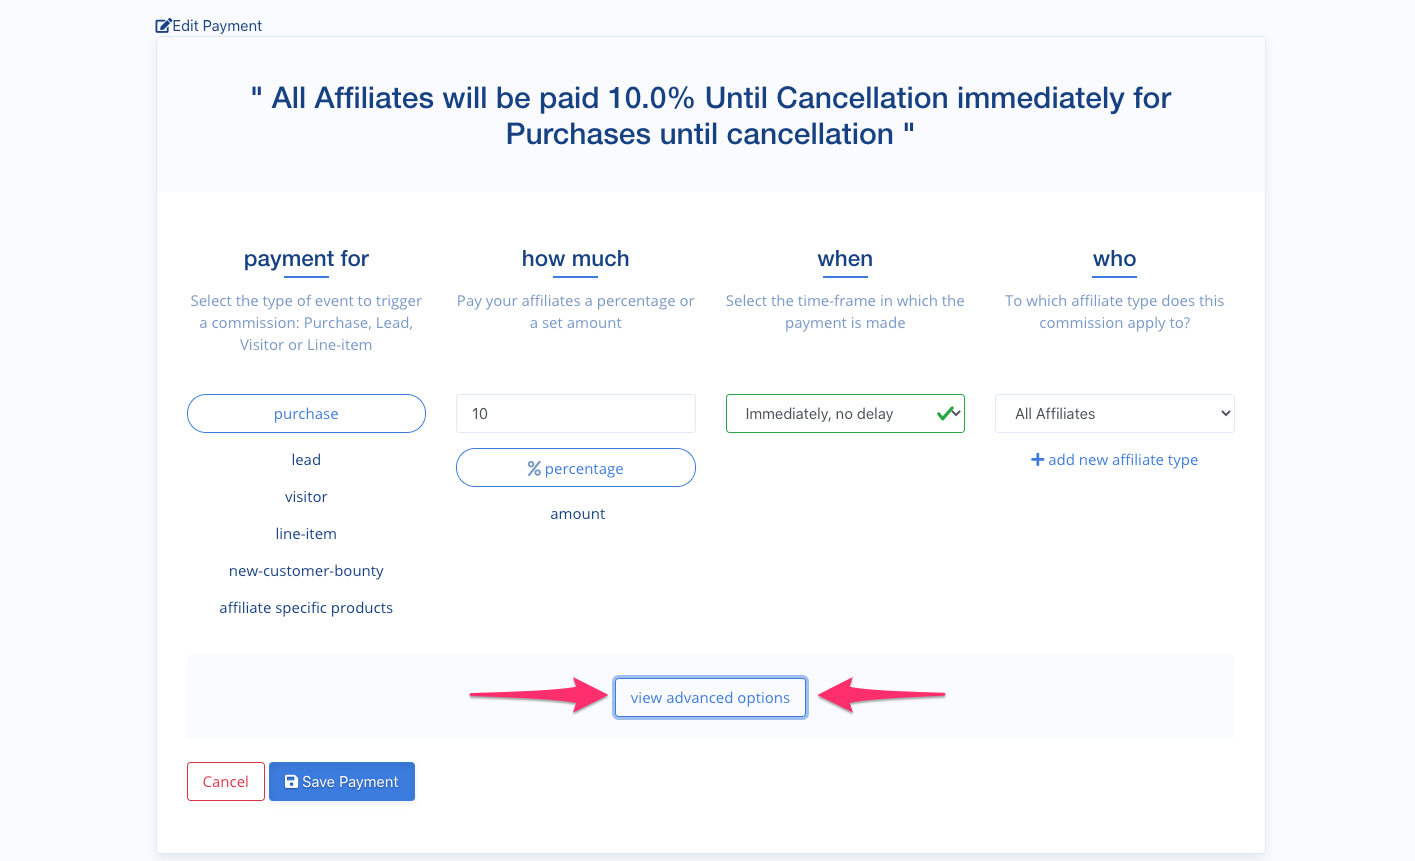
Task: Select the line-item payment type
Action: [x=306, y=533]
